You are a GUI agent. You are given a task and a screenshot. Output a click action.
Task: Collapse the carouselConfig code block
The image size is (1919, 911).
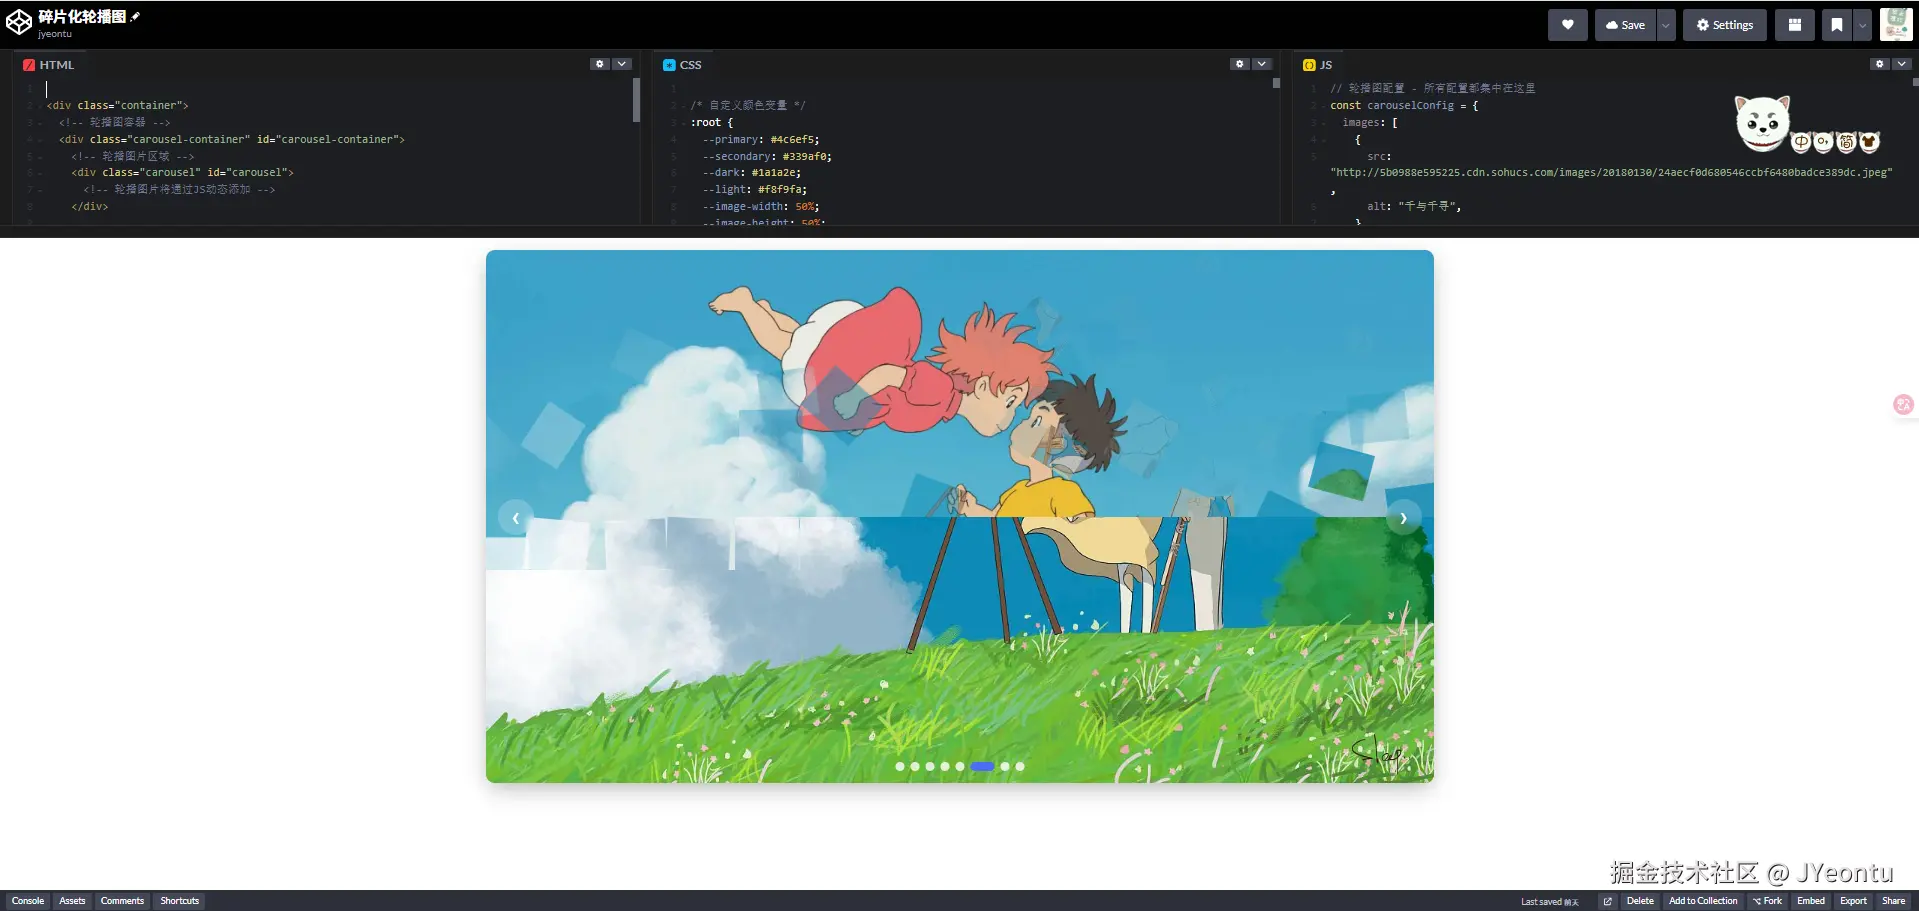pos(1324,106)
